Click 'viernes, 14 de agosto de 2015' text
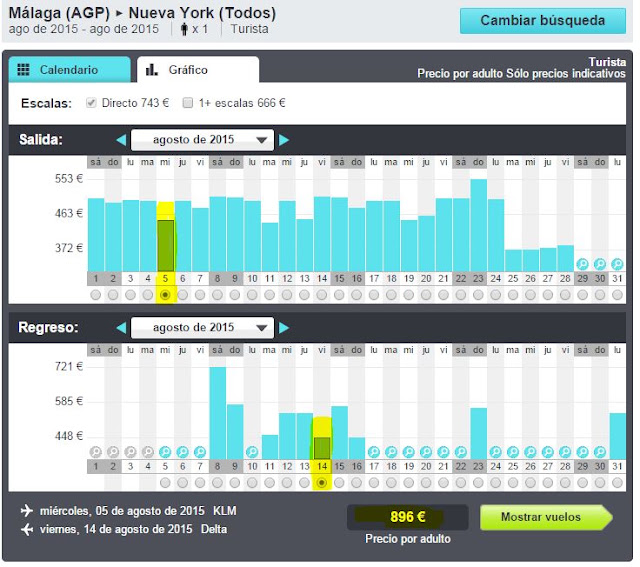The width and height of the screenshot is (640, 567). click(116, 529)
